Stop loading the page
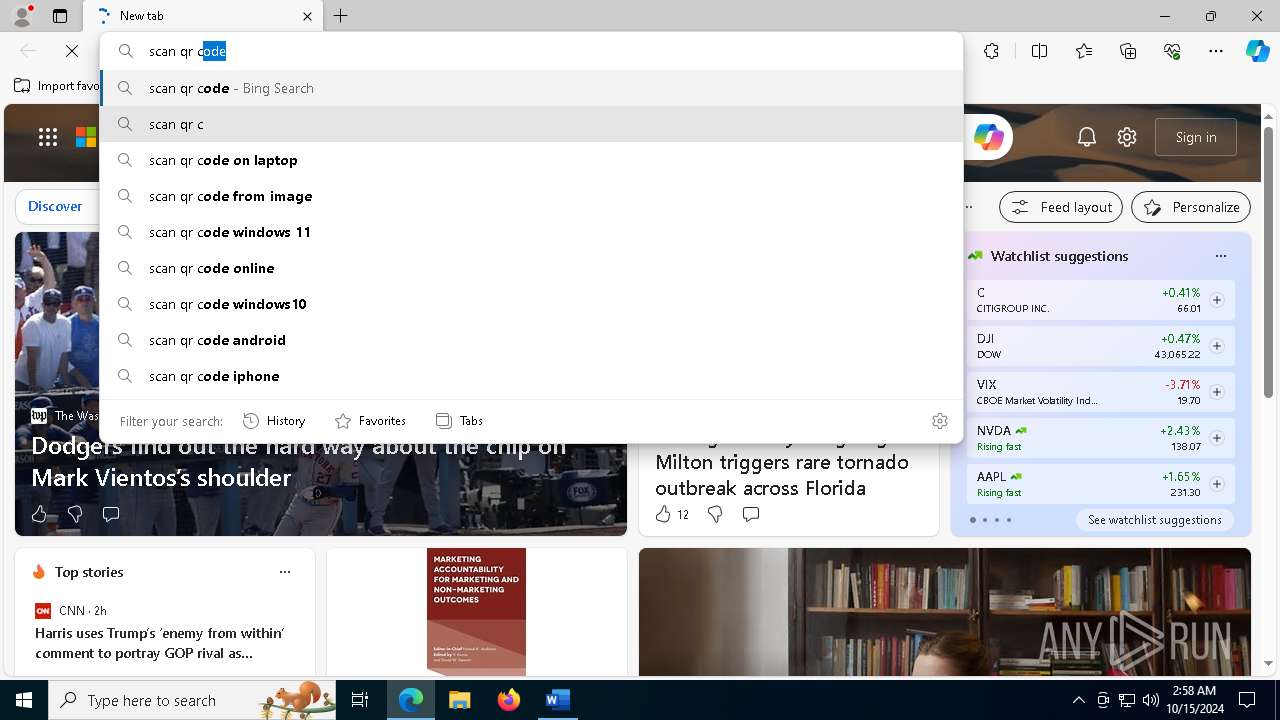 72,51
